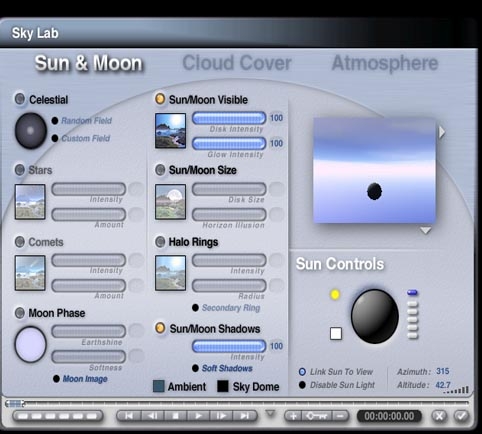482x434 pixels.
Task: Go to the first frame of the animation
Action: tap(129, 416)
